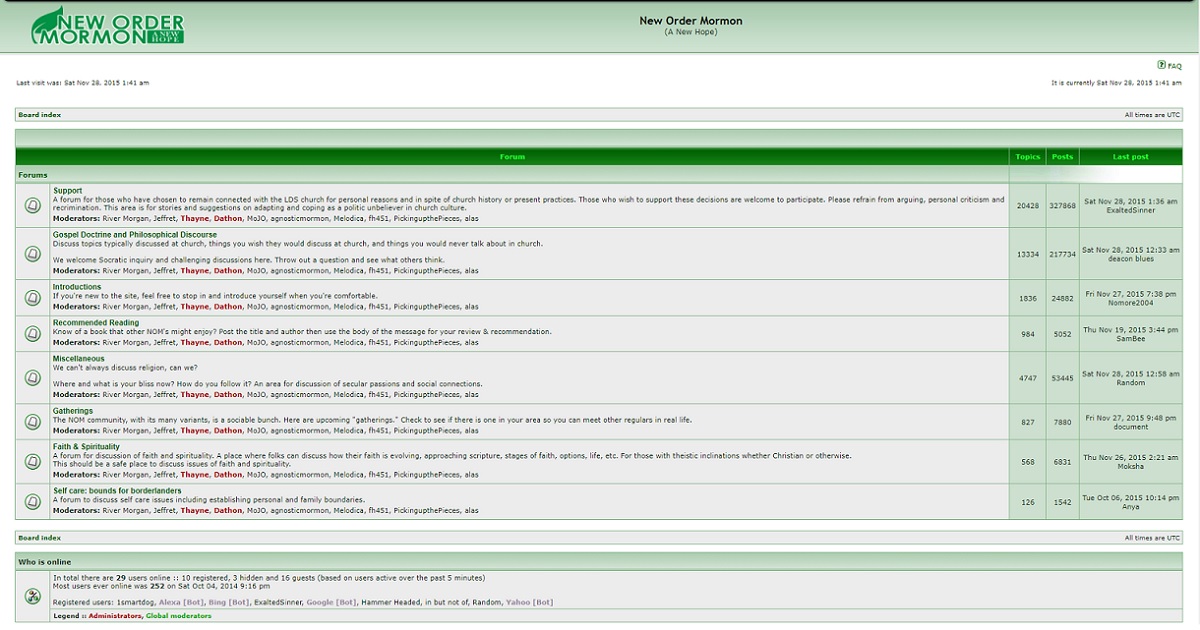The height and width of the screenshot is (630, 1200).
Task: View deacon blues profile in last post
Action: coord(1130,259)
